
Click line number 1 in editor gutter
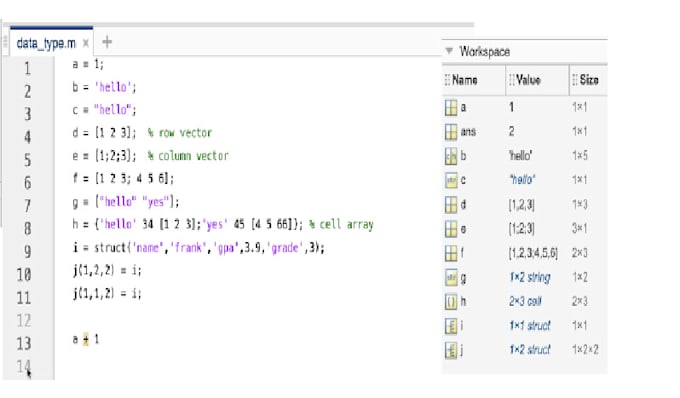click(27, 68)
